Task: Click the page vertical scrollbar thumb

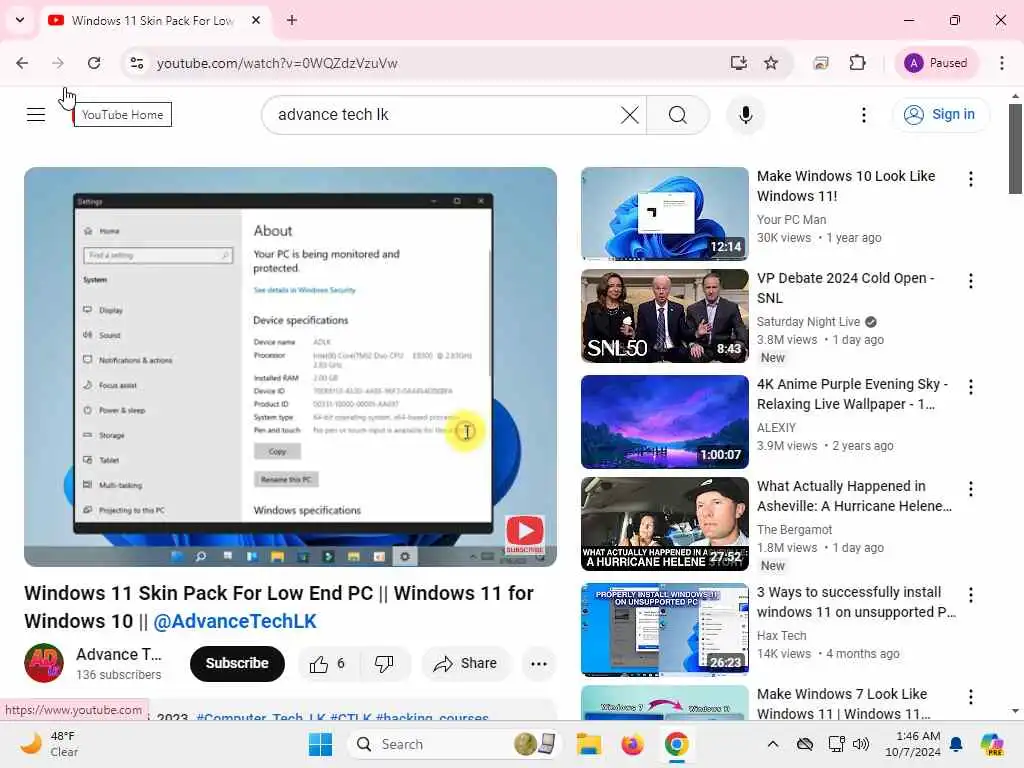Action: tap(1015, 149)
